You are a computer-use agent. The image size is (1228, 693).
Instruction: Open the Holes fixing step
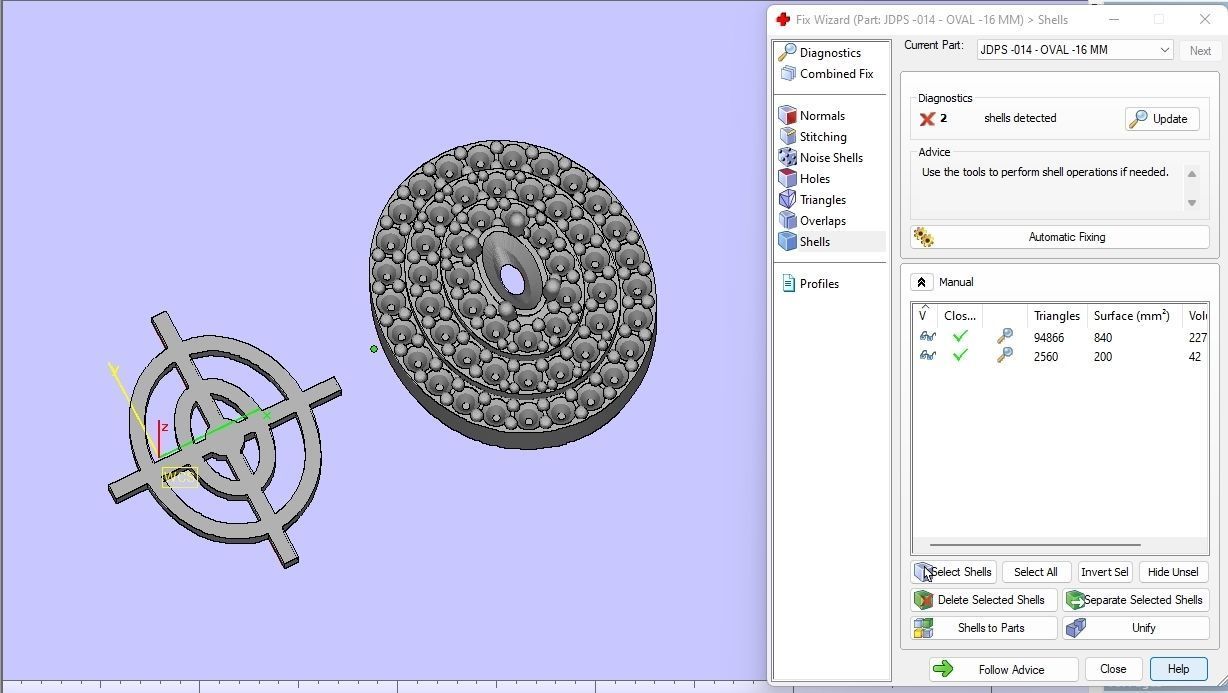tap(805, 178)
